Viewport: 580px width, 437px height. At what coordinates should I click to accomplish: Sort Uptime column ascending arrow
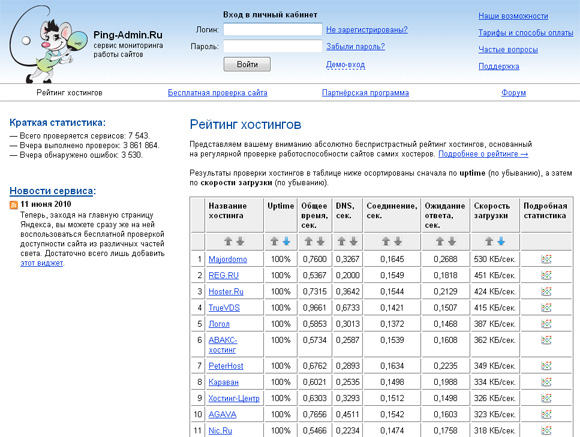274,242
